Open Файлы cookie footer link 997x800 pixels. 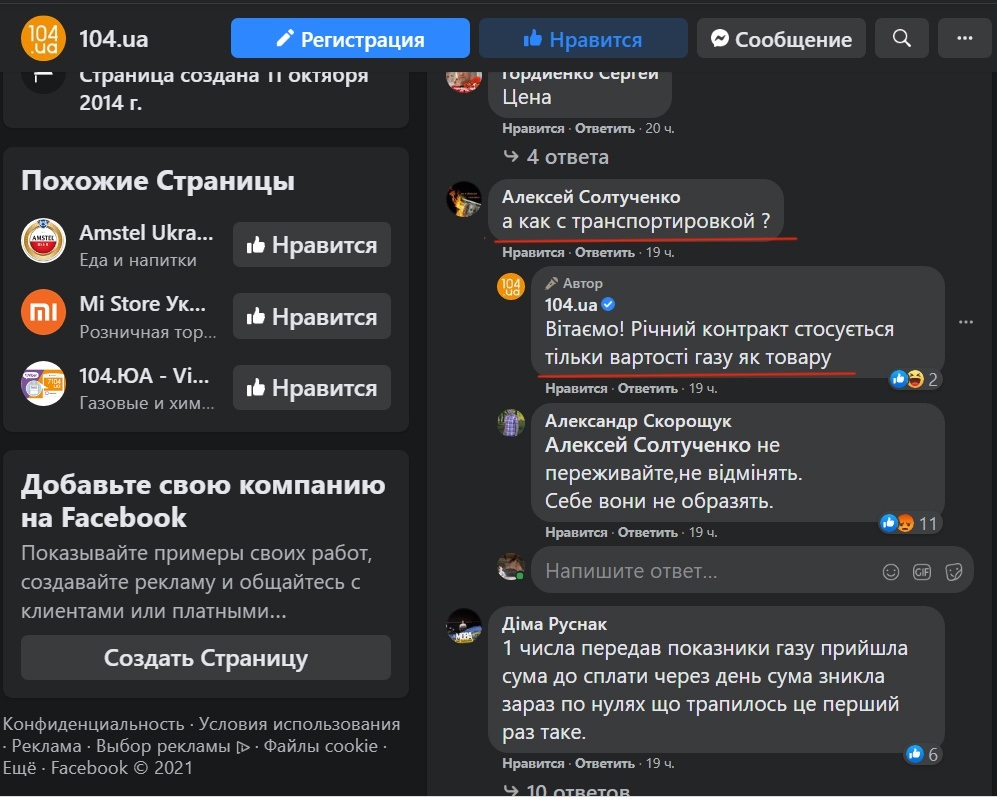pyautogui.click(x=321, y=746)
